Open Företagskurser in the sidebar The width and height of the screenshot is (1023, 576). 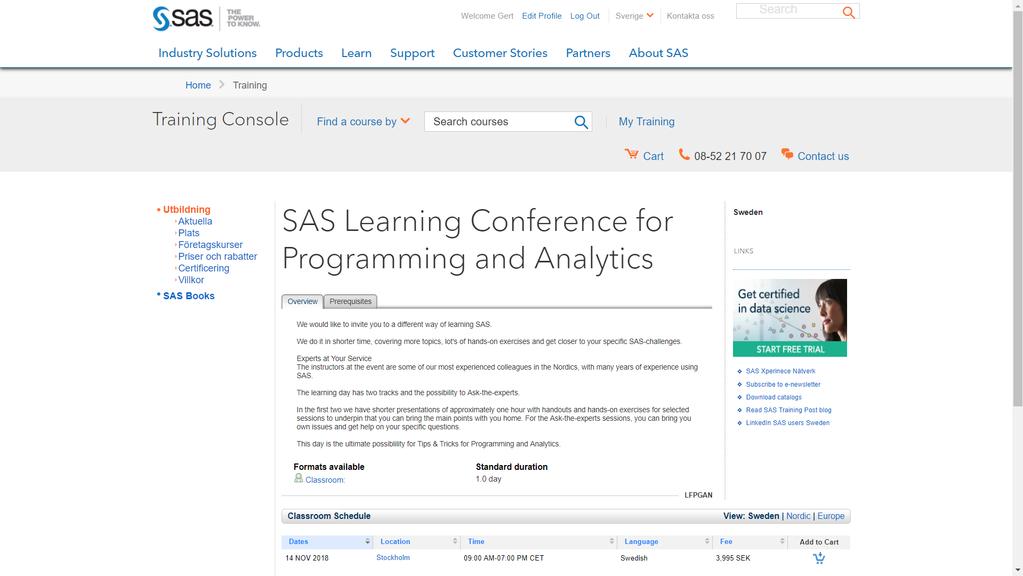pos(210,245)
